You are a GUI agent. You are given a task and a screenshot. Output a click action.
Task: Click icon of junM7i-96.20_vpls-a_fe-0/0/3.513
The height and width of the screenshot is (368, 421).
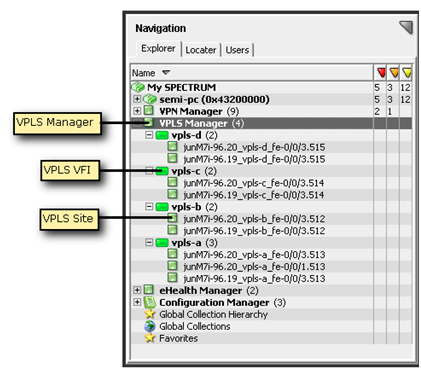172,254
